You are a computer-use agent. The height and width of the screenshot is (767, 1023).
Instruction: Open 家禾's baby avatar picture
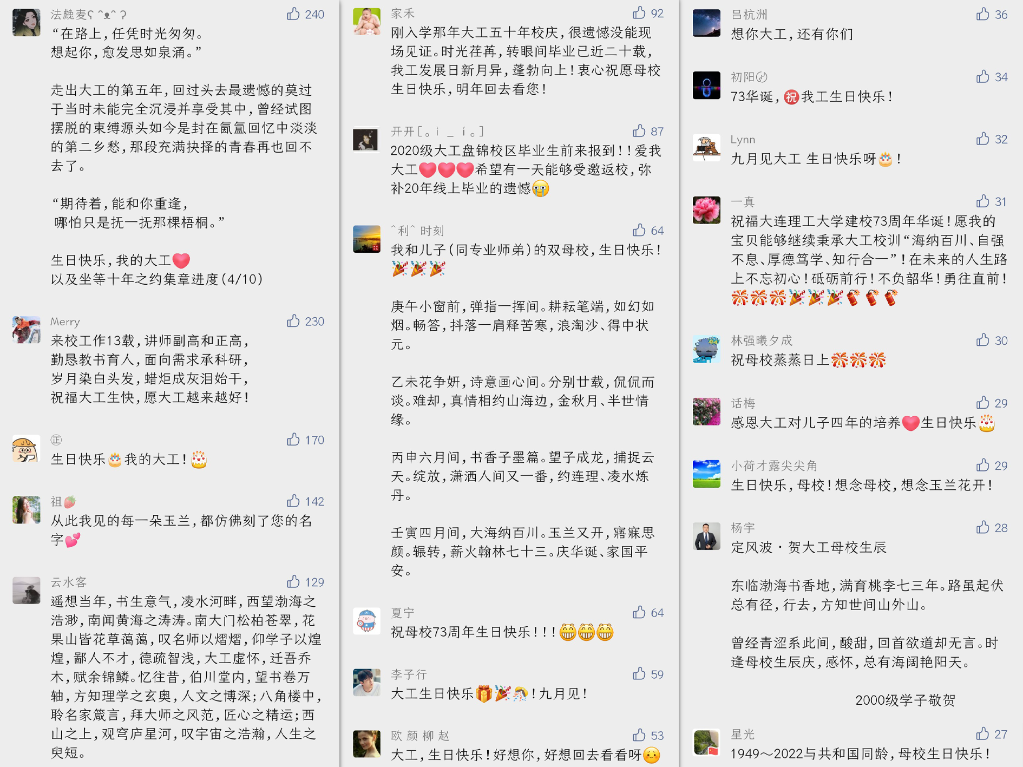tap(367, 22)
